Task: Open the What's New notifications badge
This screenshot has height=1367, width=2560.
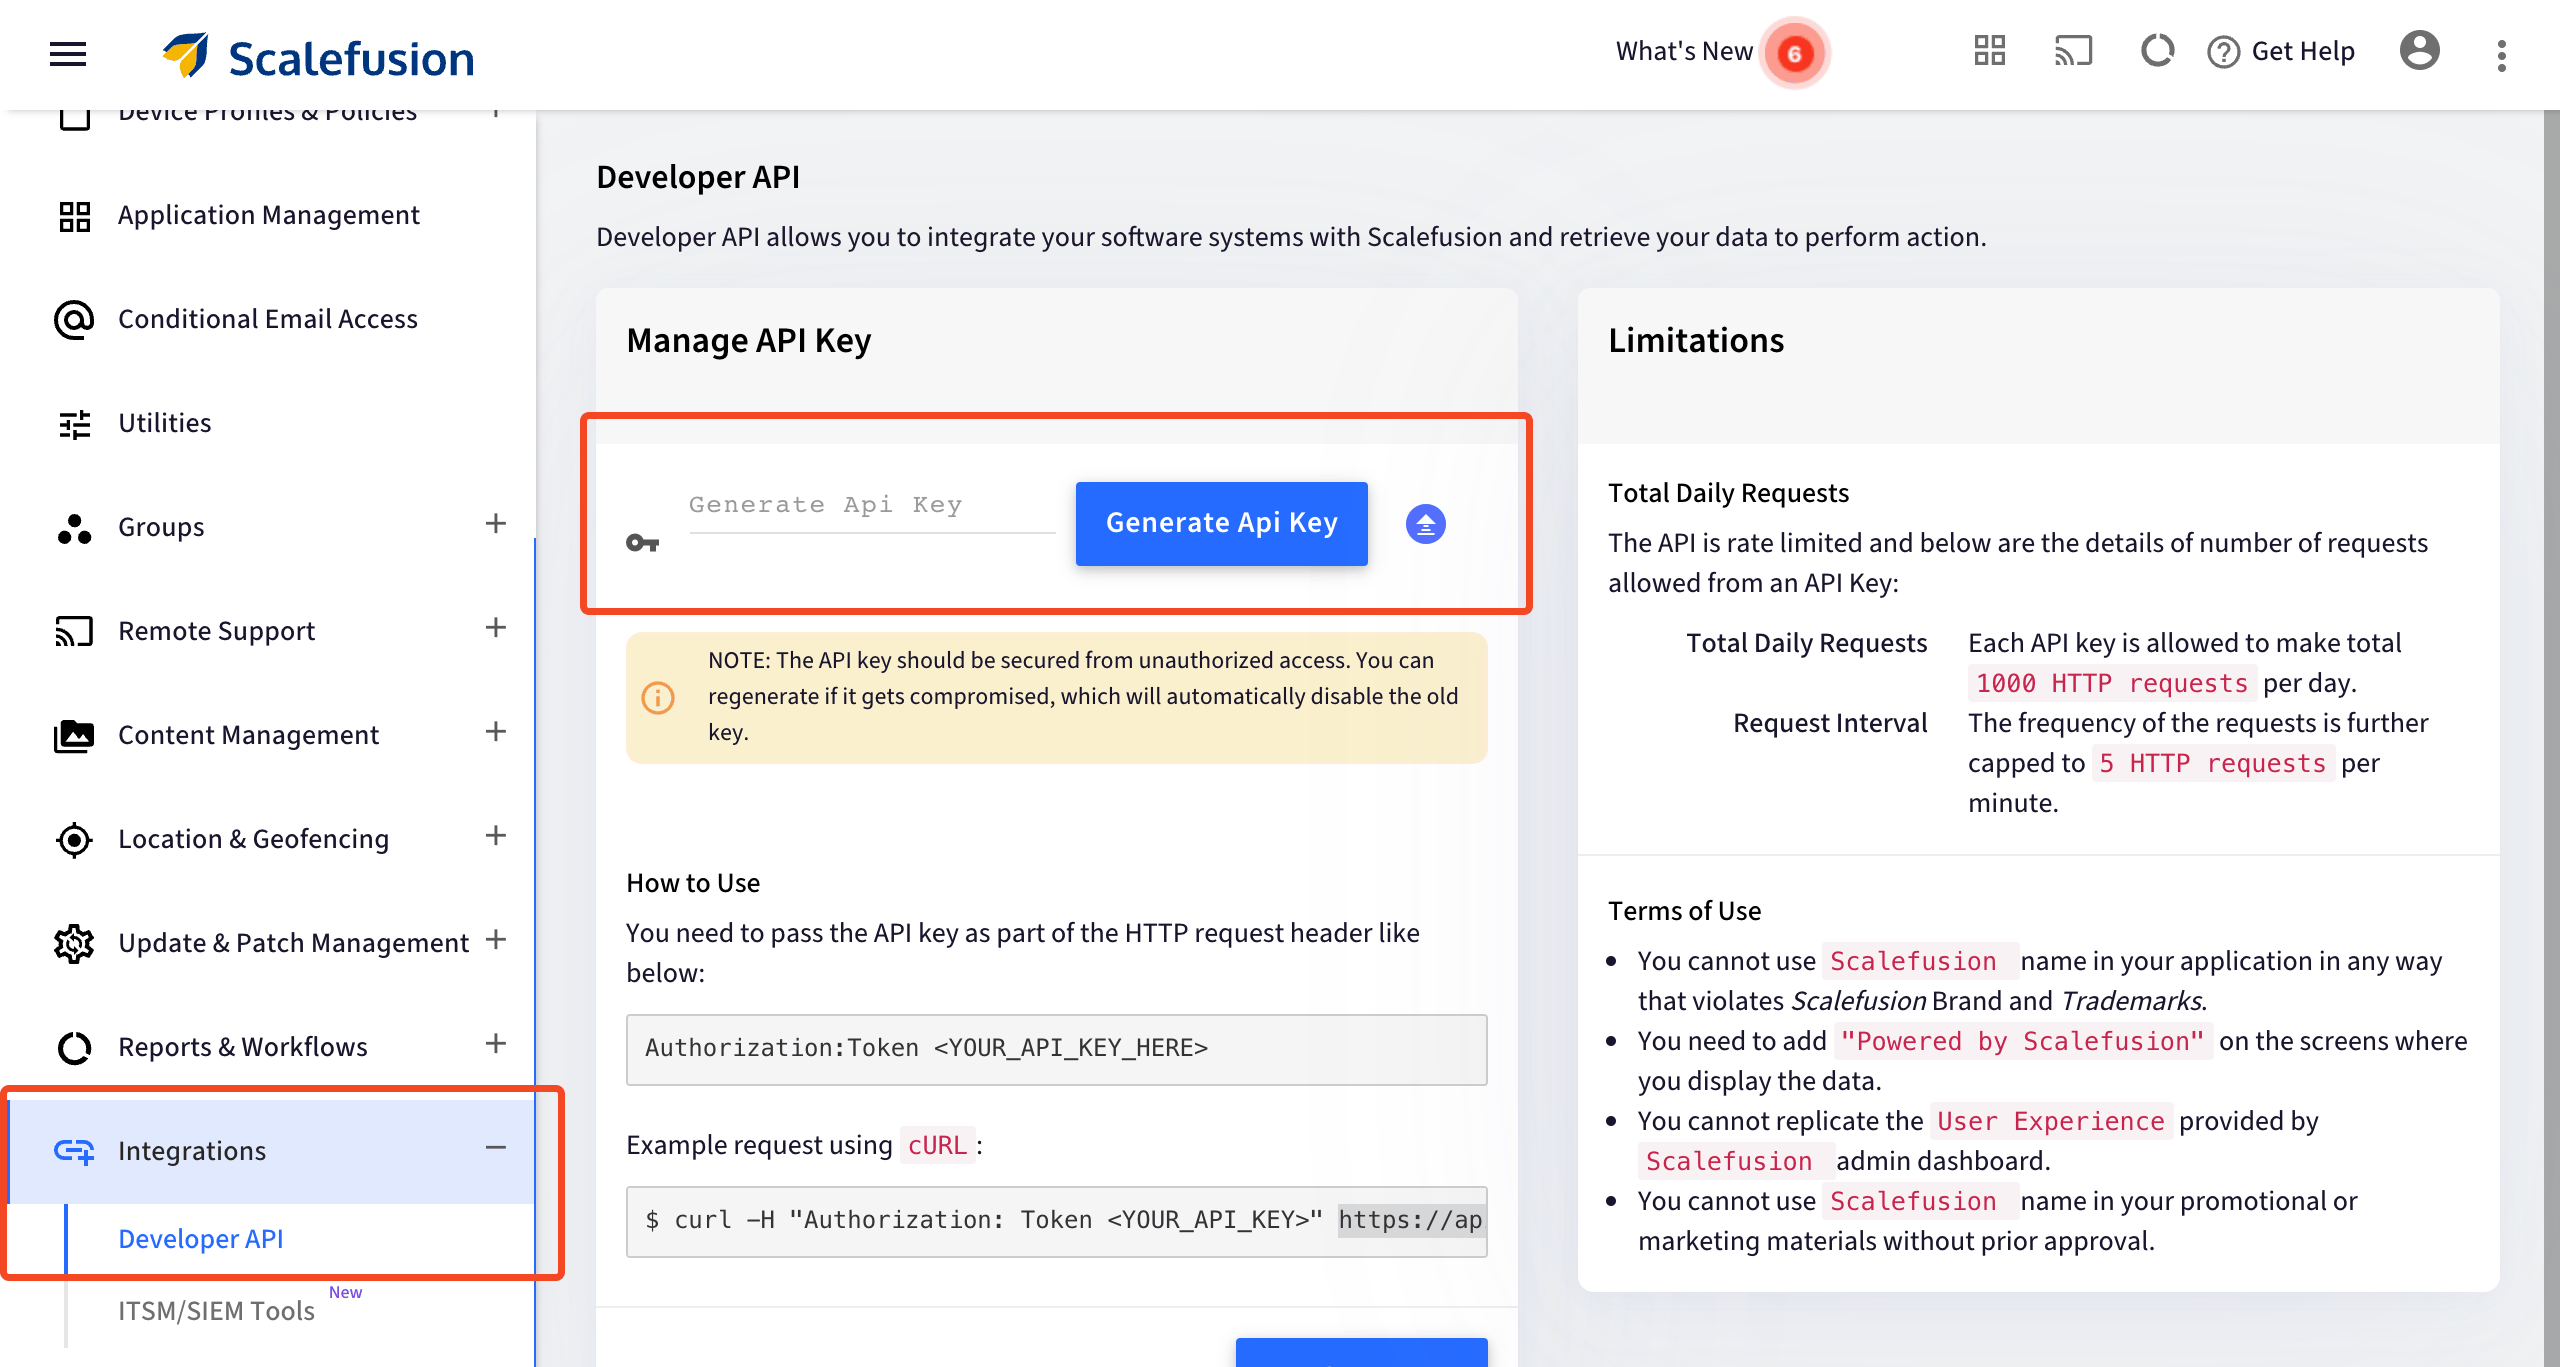Action: coord(1795,53)
